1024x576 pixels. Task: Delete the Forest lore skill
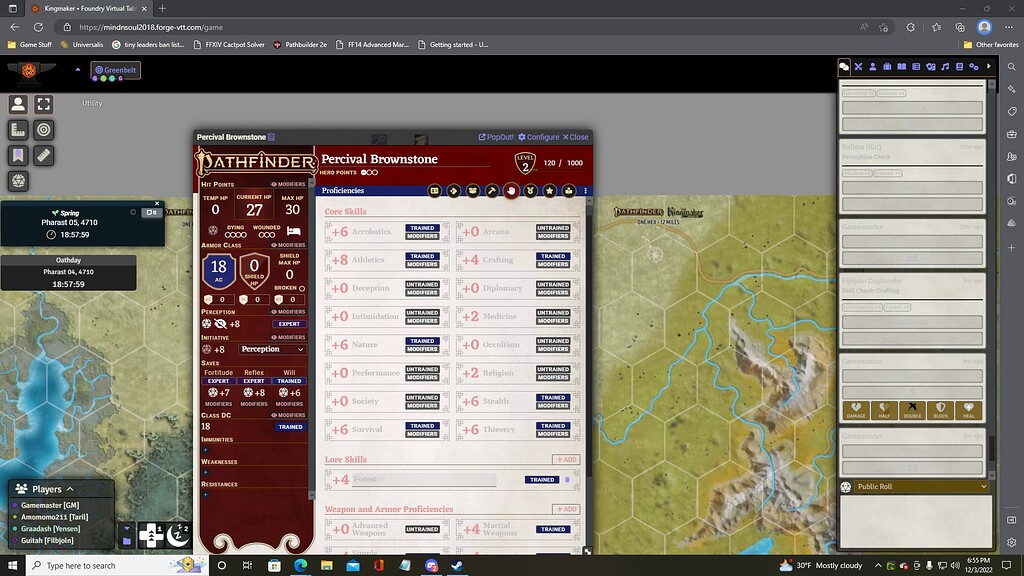[x=567, y=480]
